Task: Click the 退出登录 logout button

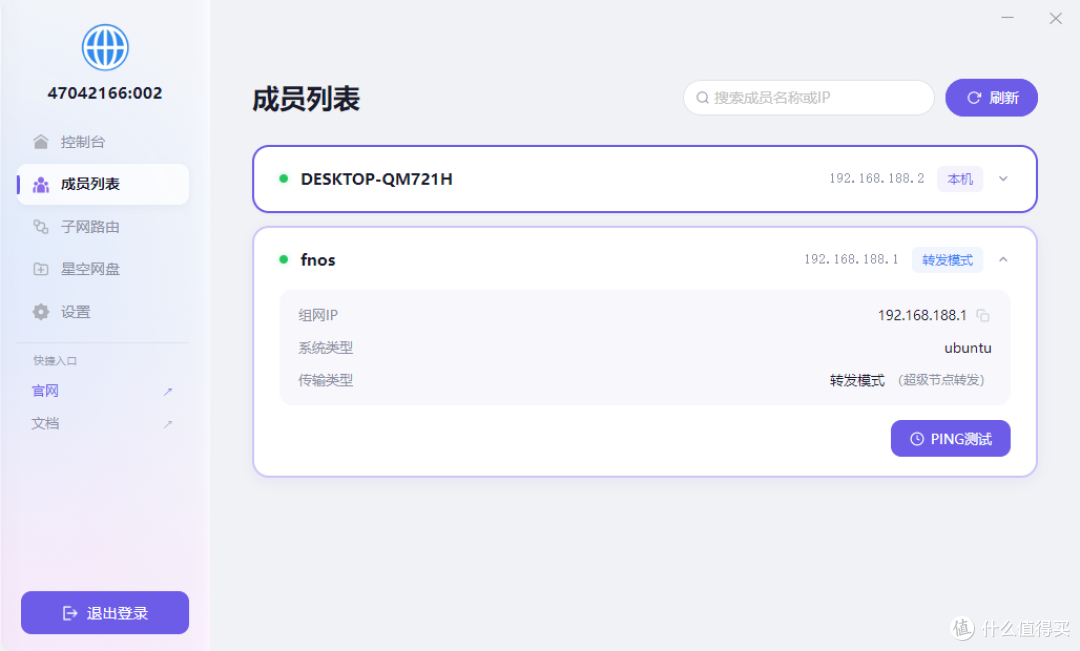Action: 105,612
